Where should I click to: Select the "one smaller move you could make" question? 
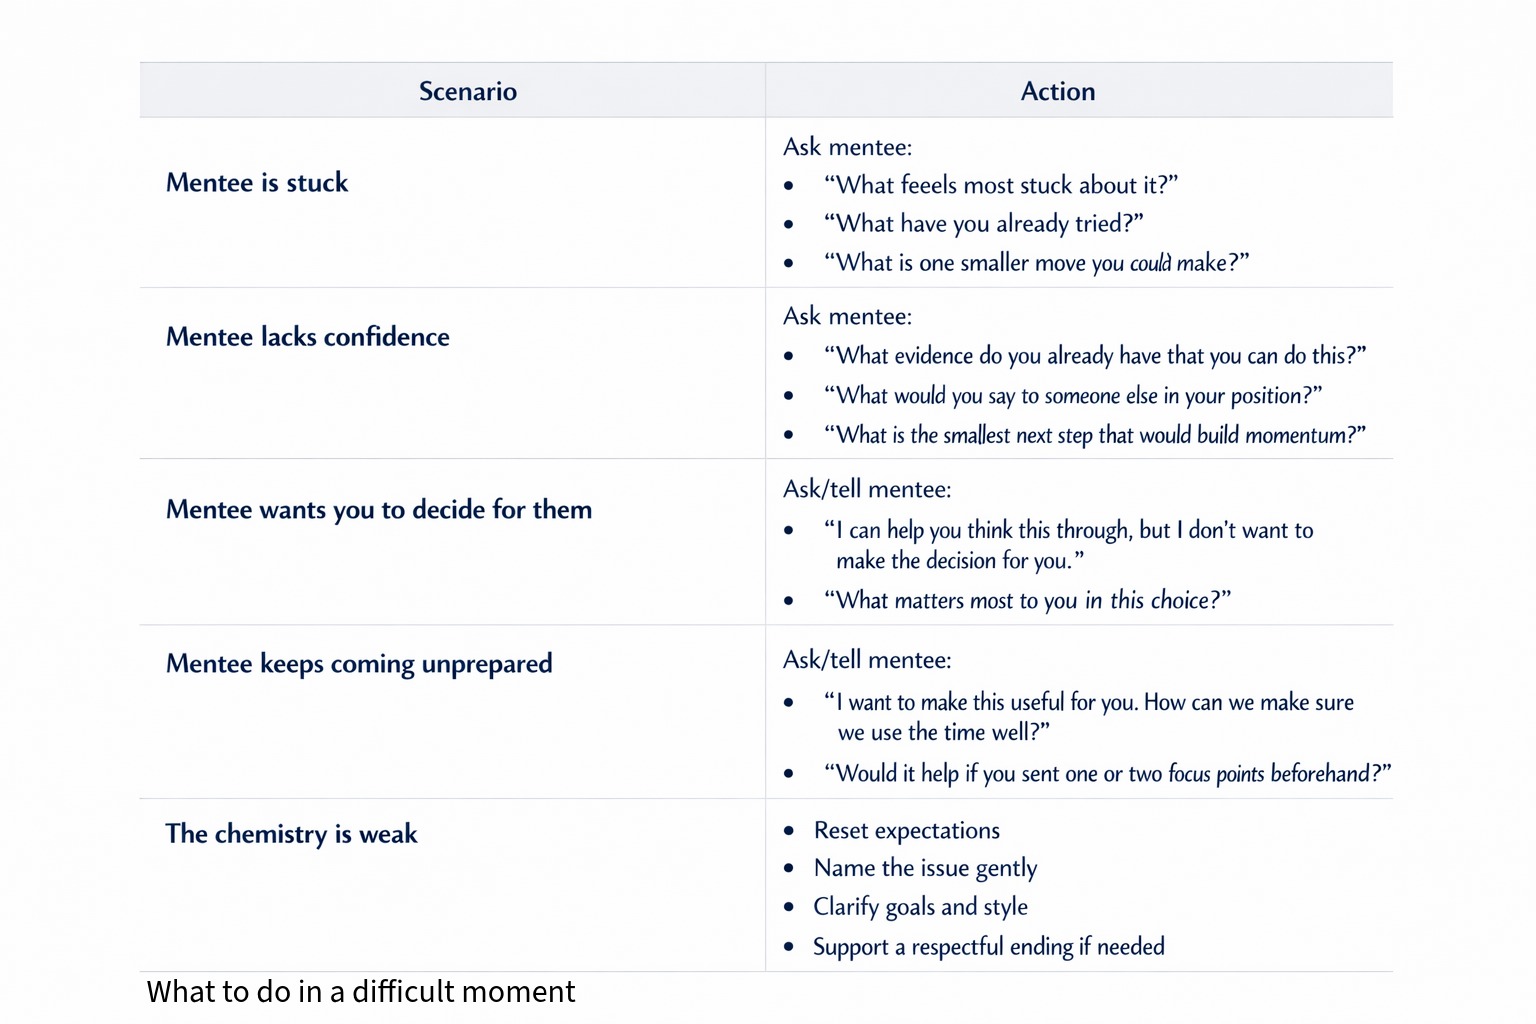click(x=1036, y=263)
